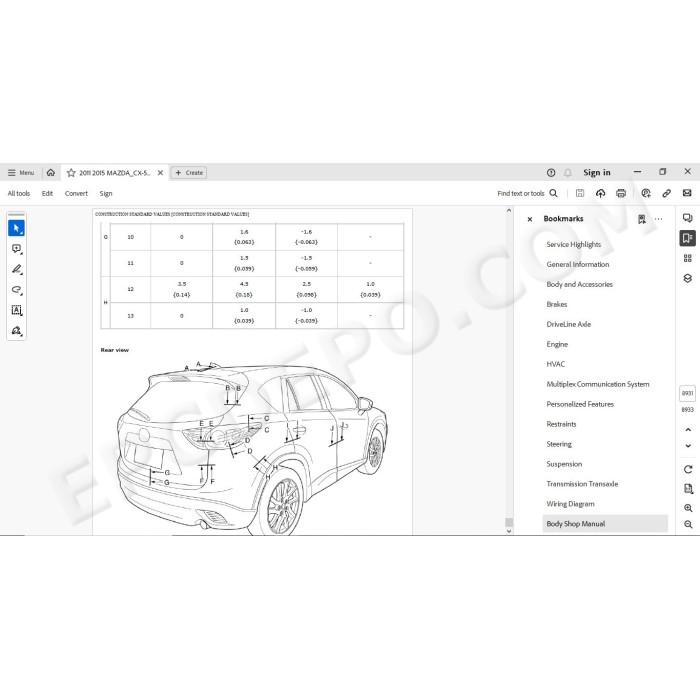Open the Wiring Diagram bookmark
The height and width of the screenshot is (700, 700).
coord(571,504)
